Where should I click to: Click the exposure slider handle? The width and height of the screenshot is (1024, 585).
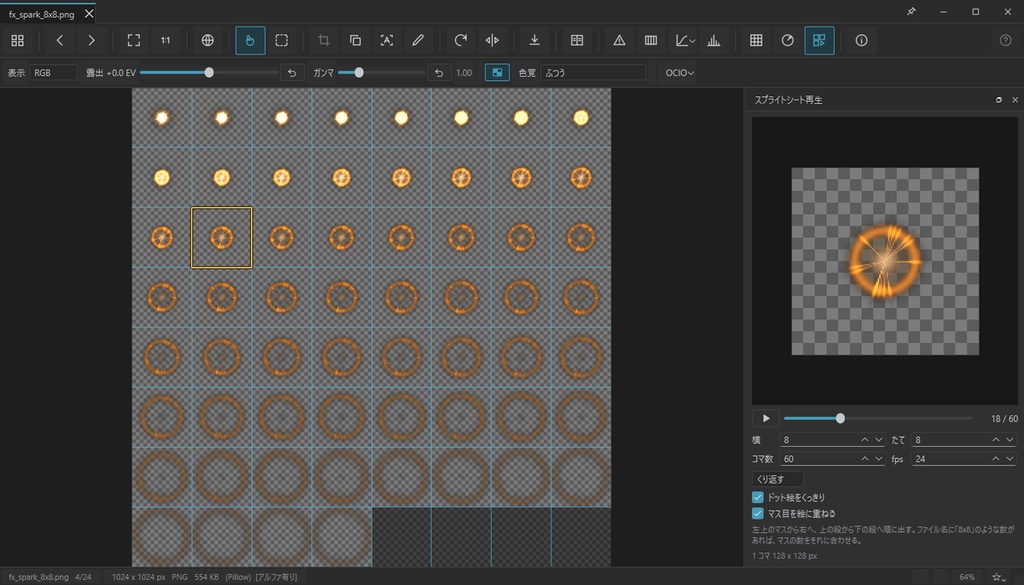tap(209, 72)
